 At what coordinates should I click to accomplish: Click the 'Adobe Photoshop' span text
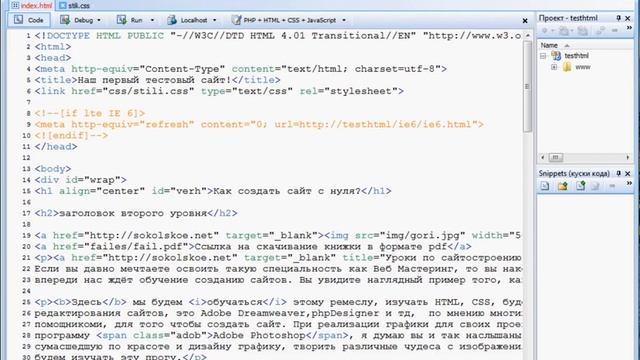coord(259,336)
